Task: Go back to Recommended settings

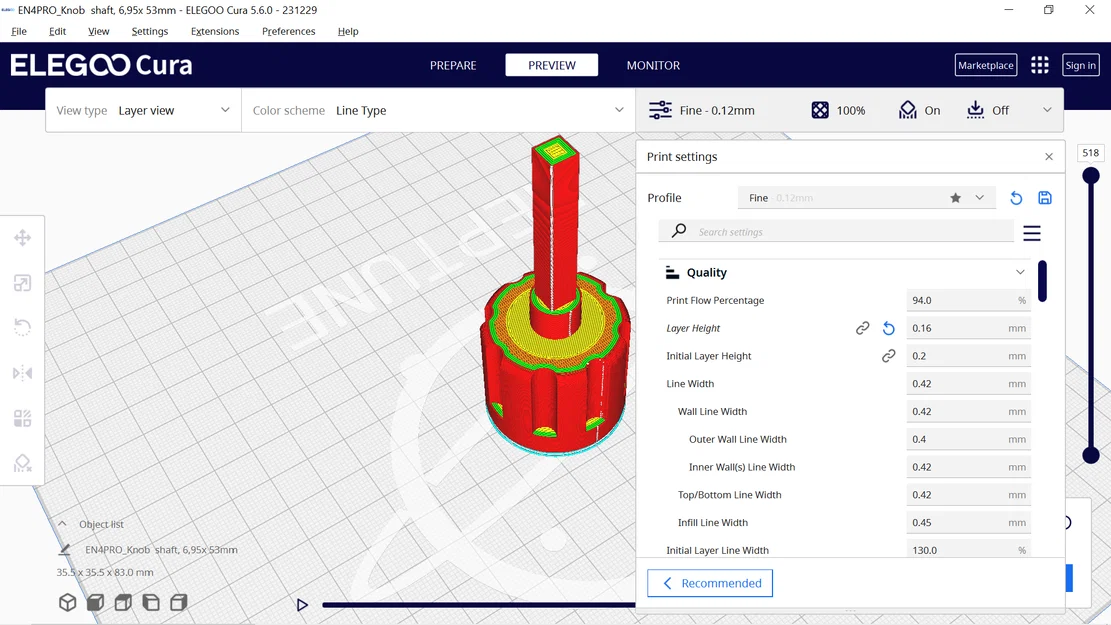Action: click(710, 583)
